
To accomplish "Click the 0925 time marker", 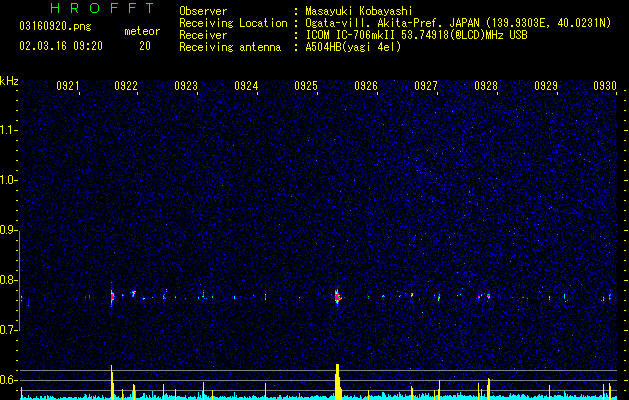I will 306,85.
